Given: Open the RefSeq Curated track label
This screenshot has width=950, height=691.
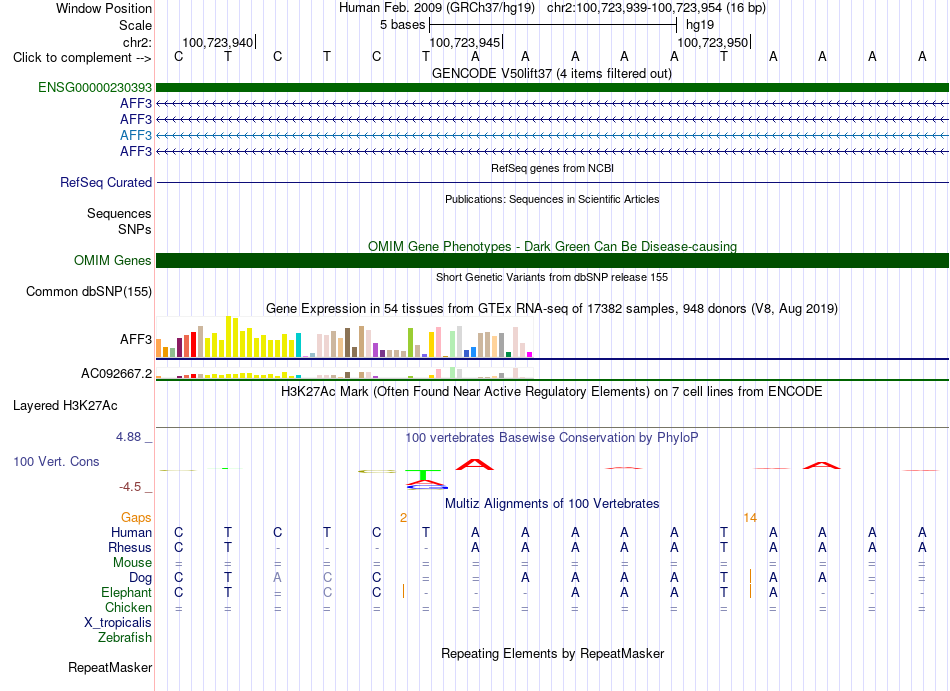Looking at the screenshot, I should pos(106,182).
